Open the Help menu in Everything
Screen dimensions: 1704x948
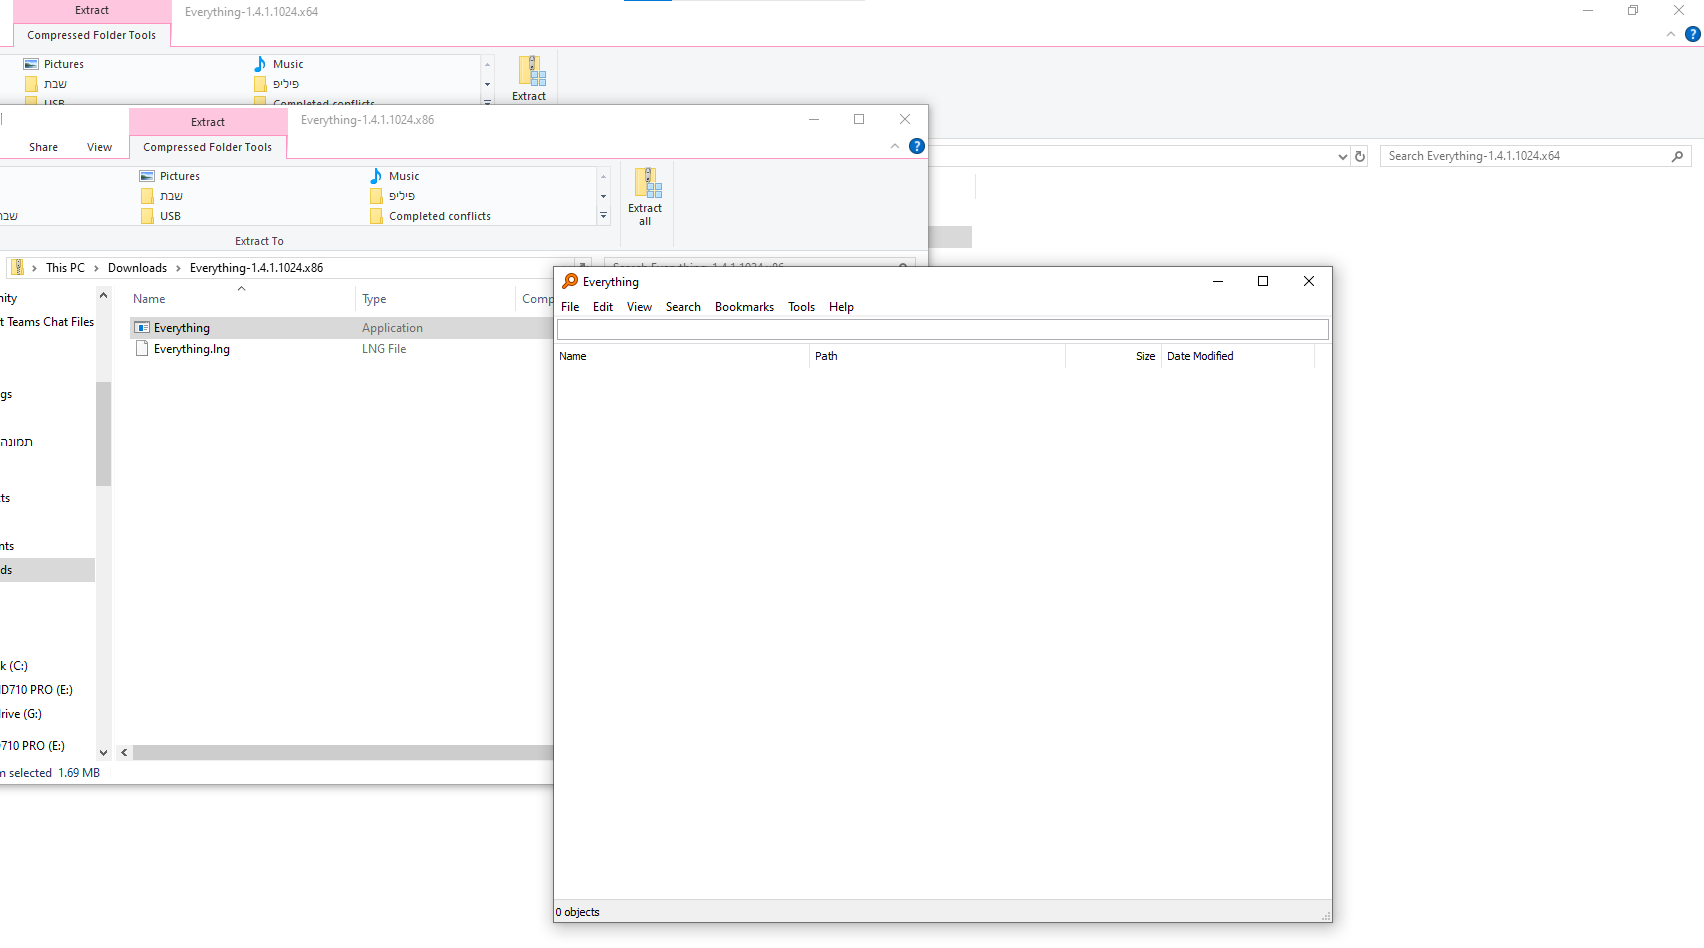(x=841, y=307)
